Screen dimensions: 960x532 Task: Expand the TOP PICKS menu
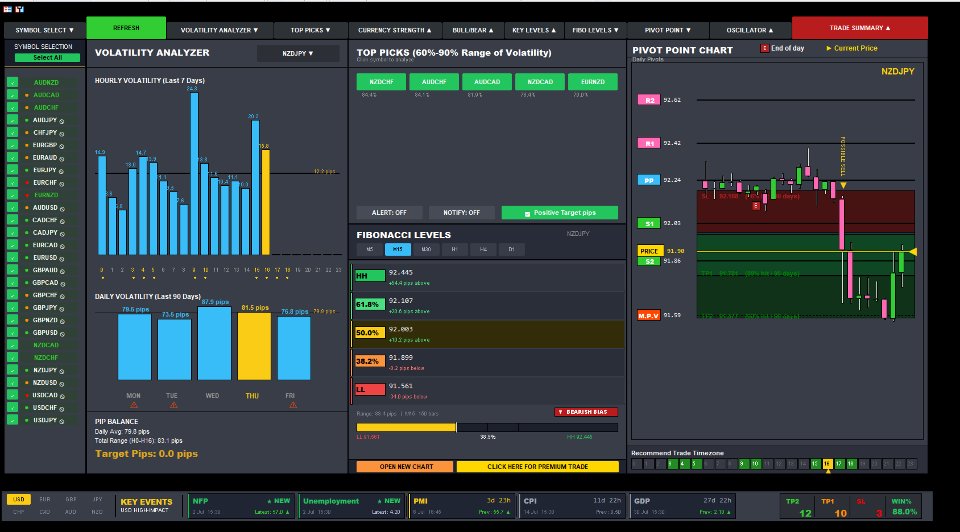pyautogui.click(x=310, y=30)
